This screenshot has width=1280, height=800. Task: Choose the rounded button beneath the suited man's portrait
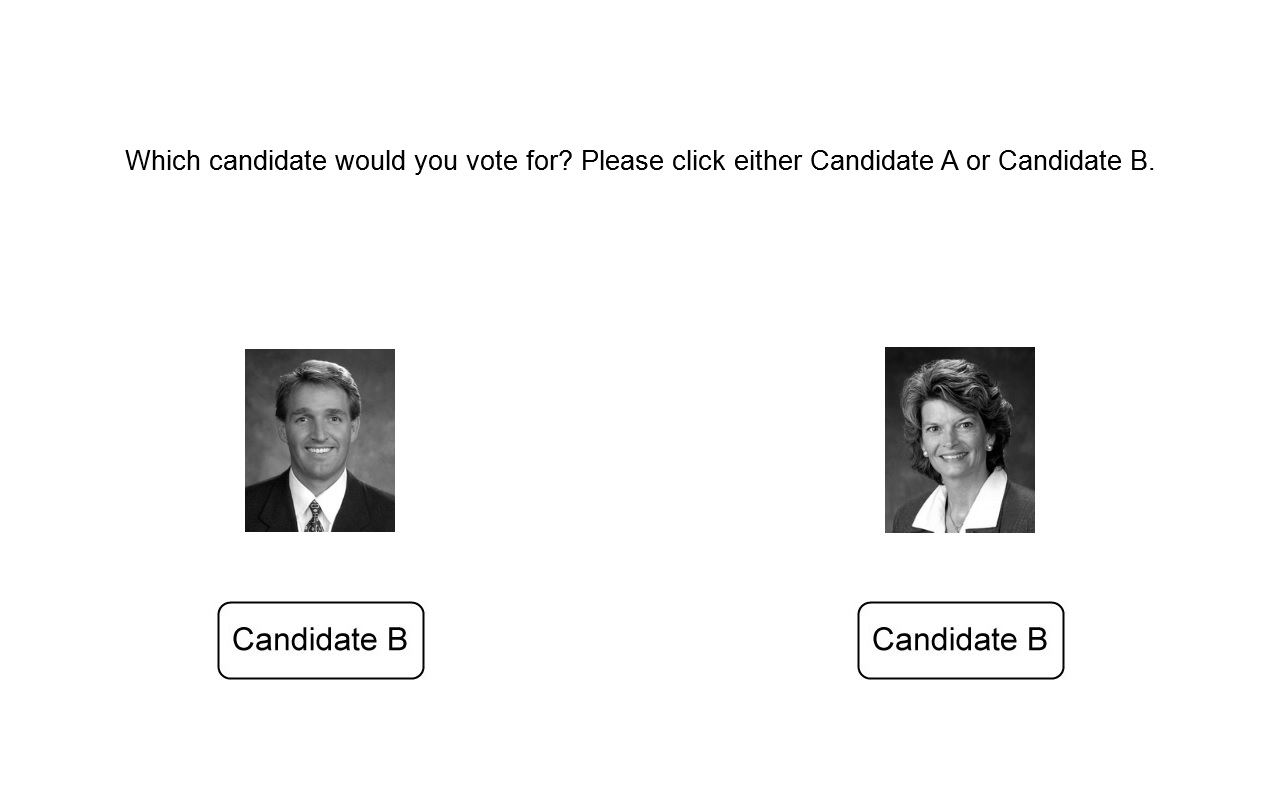coord(321,640)
